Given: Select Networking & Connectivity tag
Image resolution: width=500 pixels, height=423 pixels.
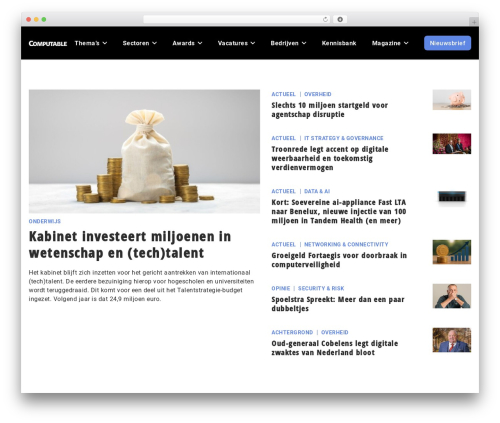Looking at the screenshot, I should 346,245.
